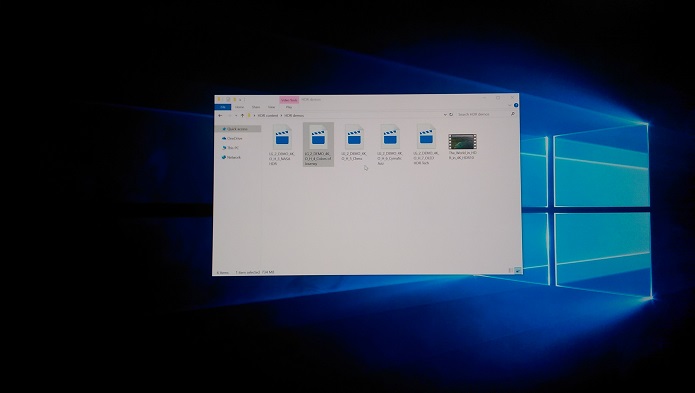Open the Share ribbon tab
The width and height of the screenshot is (695, 393).
[x=256, y=107]
